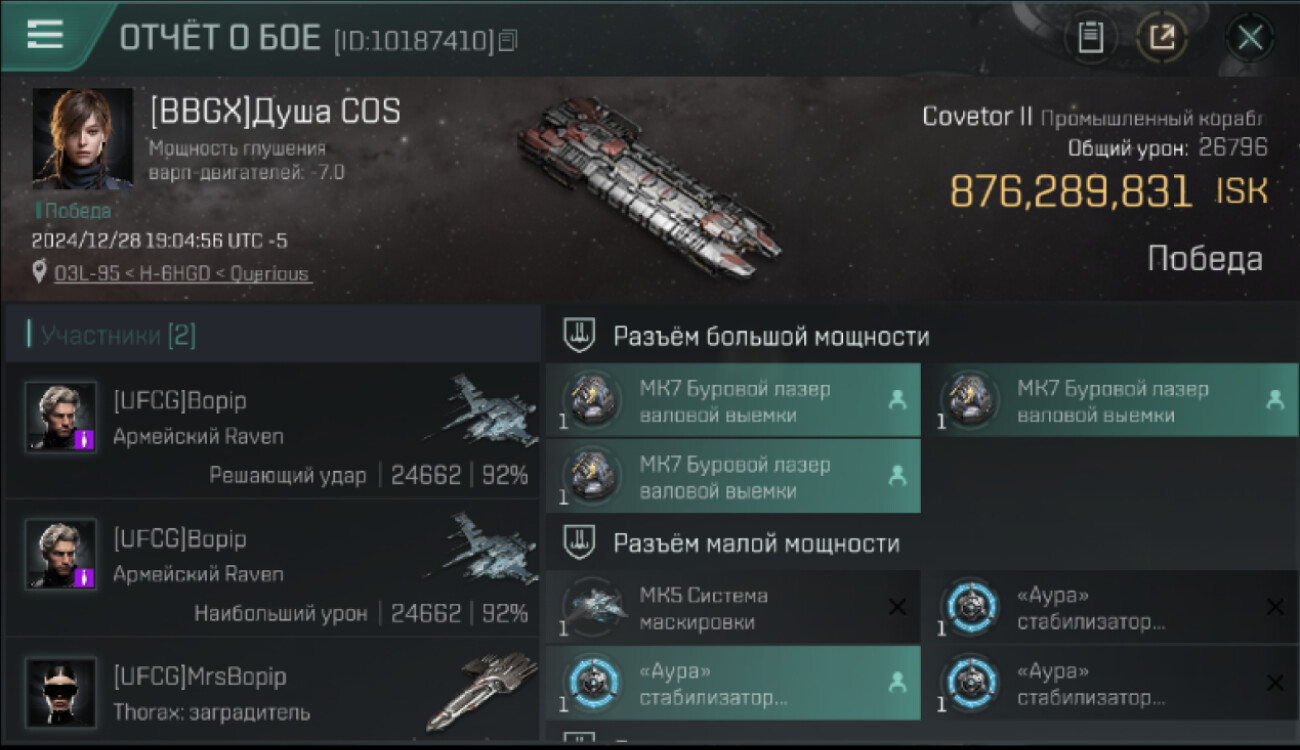The width and height of the screenshot is (1300, 750).
Task: Copy the battle report ID icon
Action: click(x=508, y=41)
